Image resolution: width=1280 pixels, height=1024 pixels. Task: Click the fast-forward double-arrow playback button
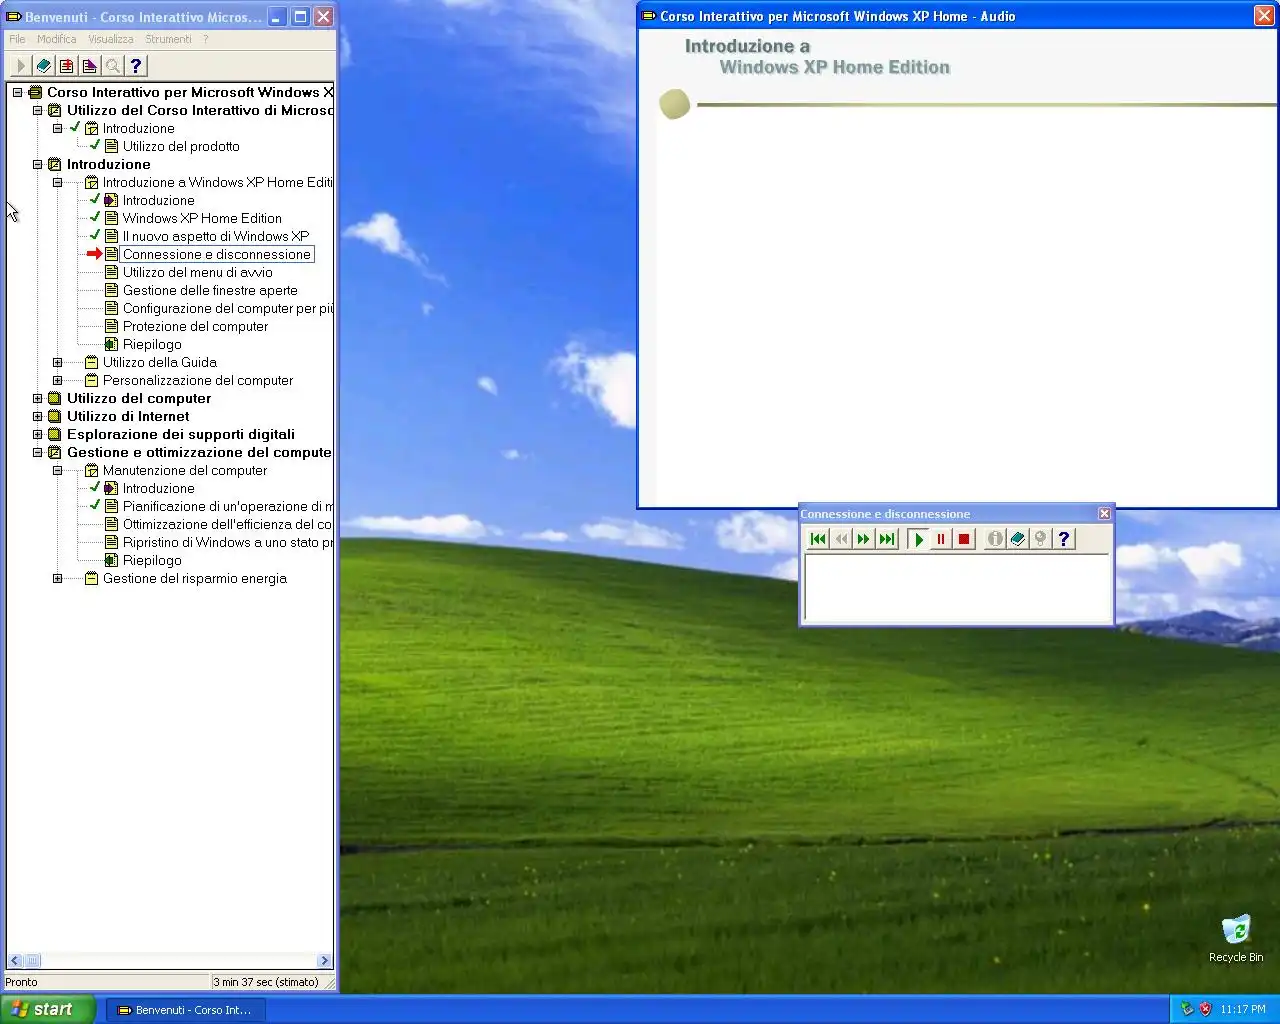(x=864, y=539)
